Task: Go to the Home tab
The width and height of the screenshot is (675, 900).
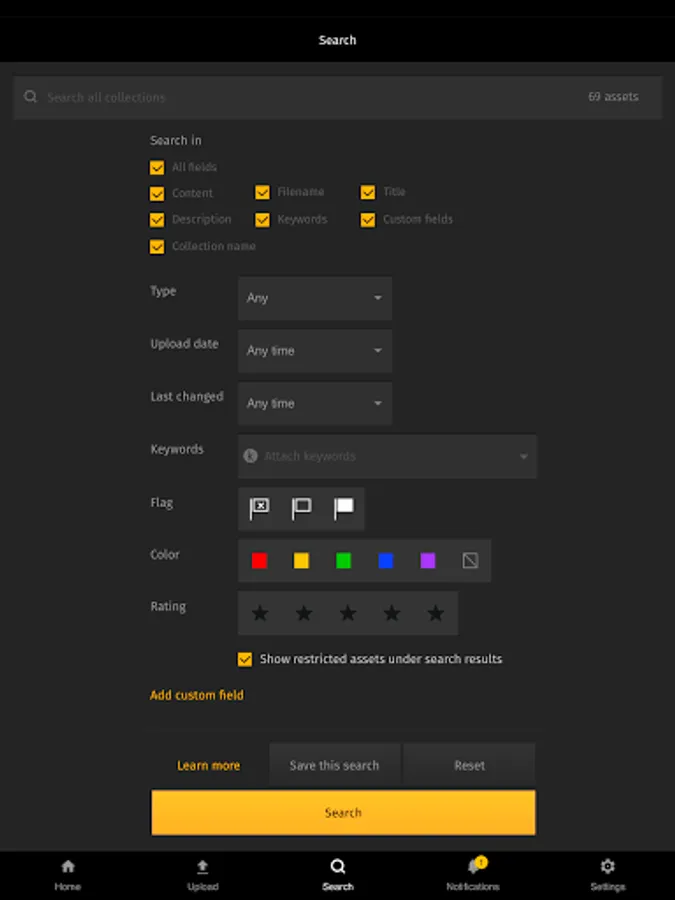Action: tap(68, 875)
